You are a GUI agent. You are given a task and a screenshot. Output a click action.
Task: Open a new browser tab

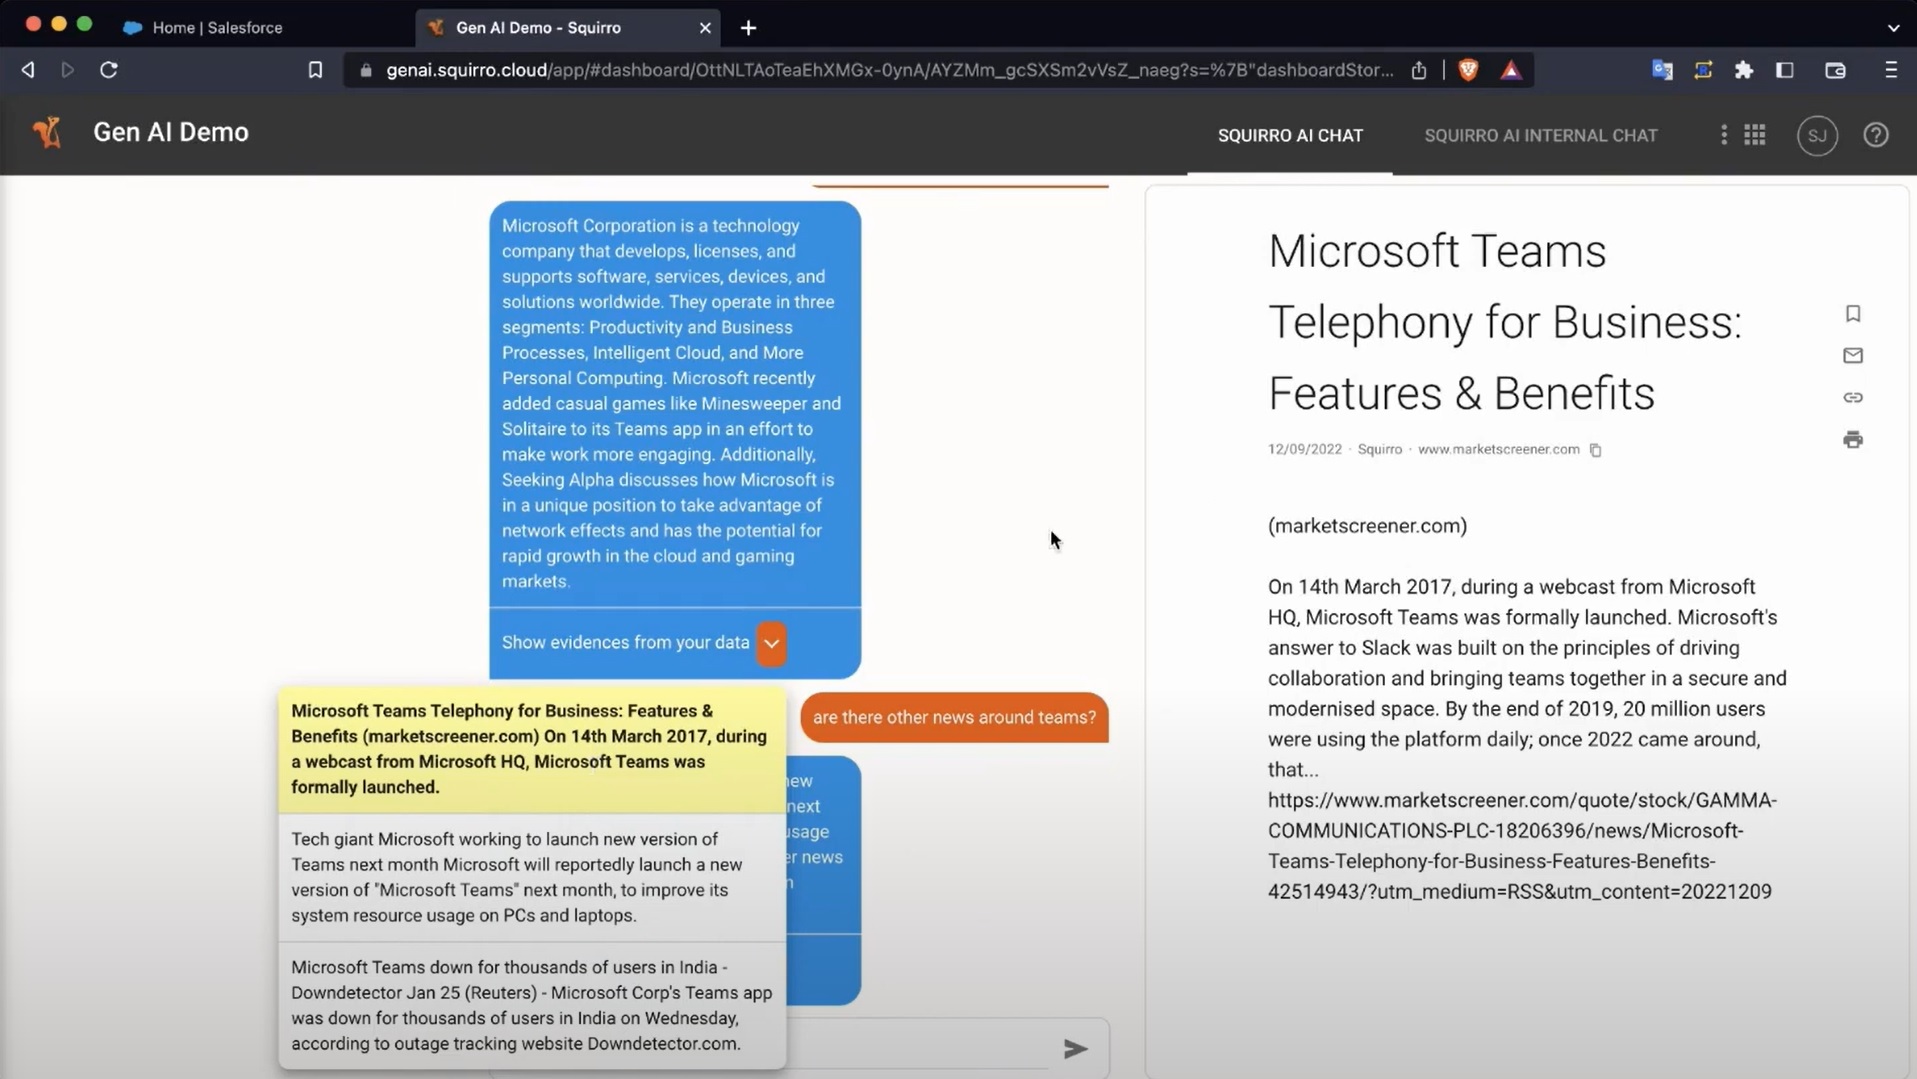pos(748,28)
